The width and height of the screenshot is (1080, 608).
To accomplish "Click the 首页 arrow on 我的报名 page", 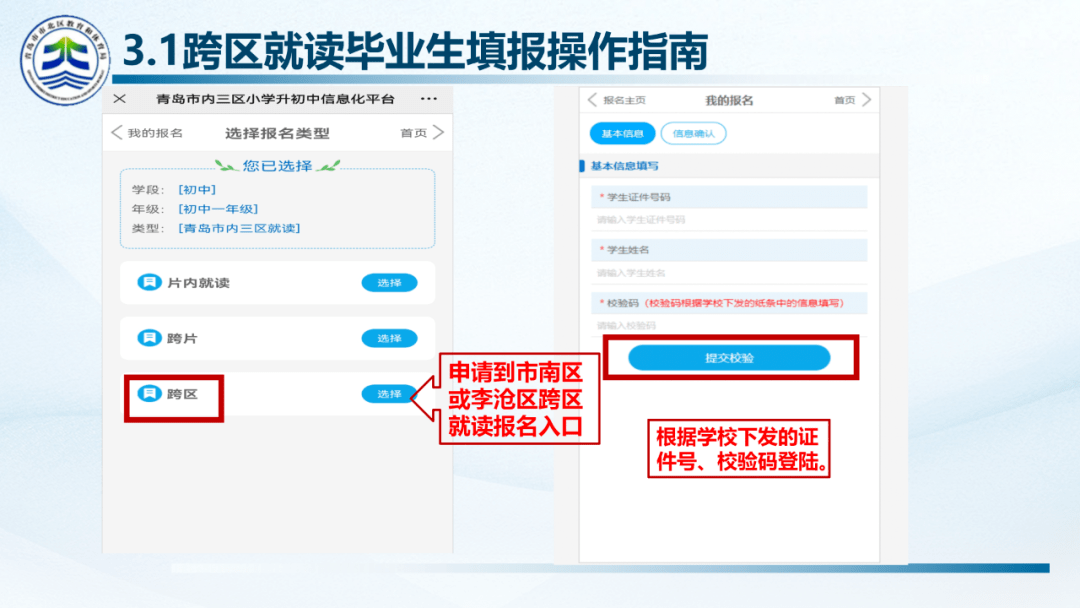I will point(866,100).
